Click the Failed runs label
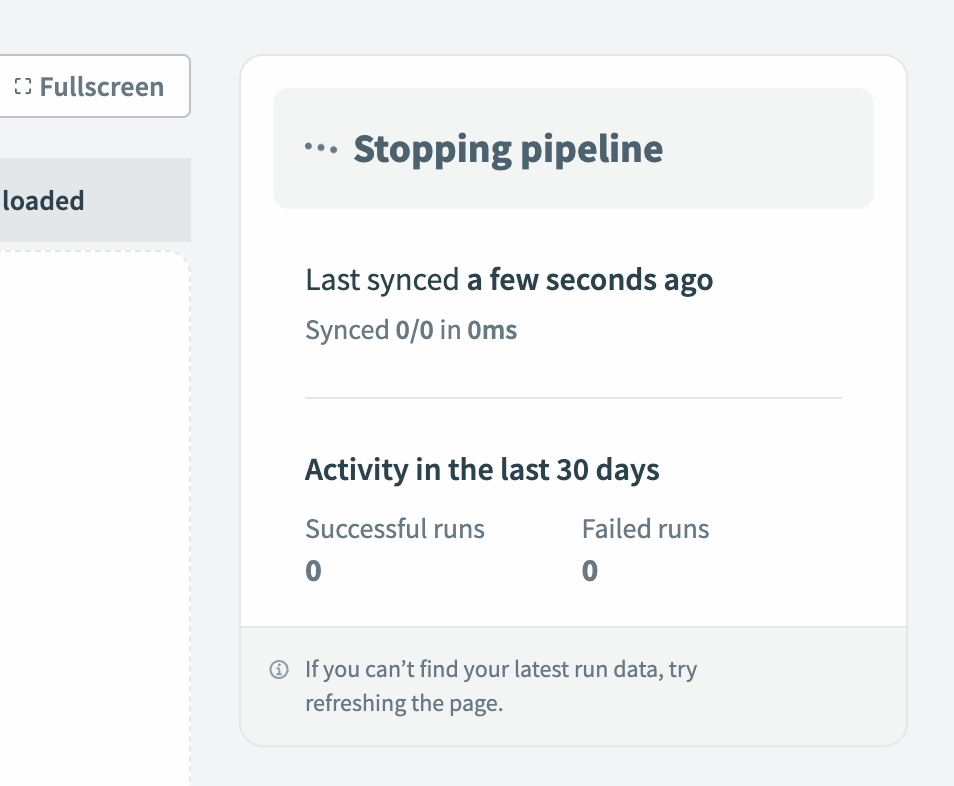This screenshot has width=954, height=786. (645, 529)
